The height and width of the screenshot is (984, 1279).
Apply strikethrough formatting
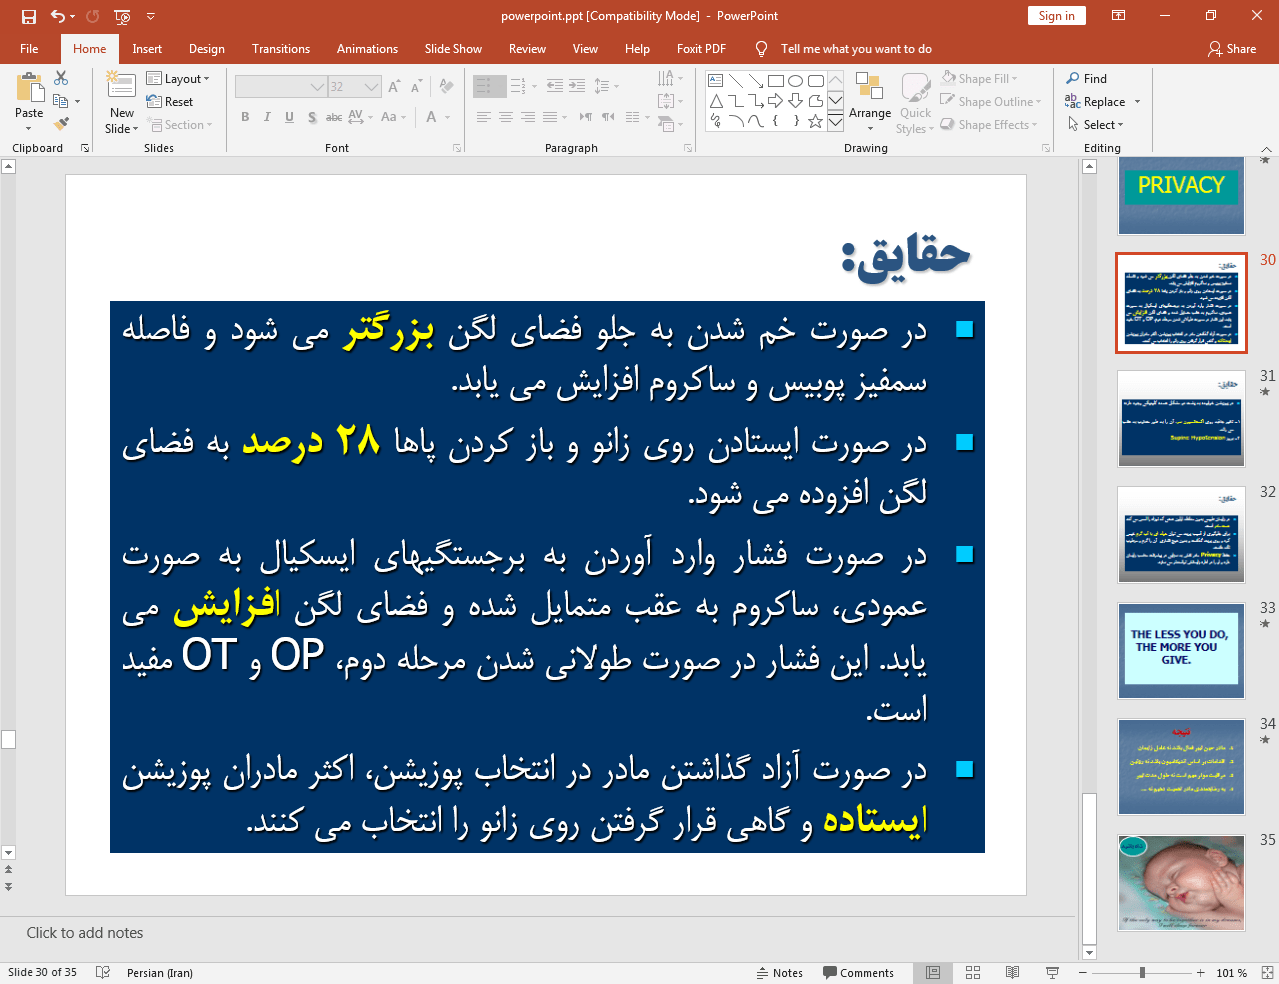334,117
